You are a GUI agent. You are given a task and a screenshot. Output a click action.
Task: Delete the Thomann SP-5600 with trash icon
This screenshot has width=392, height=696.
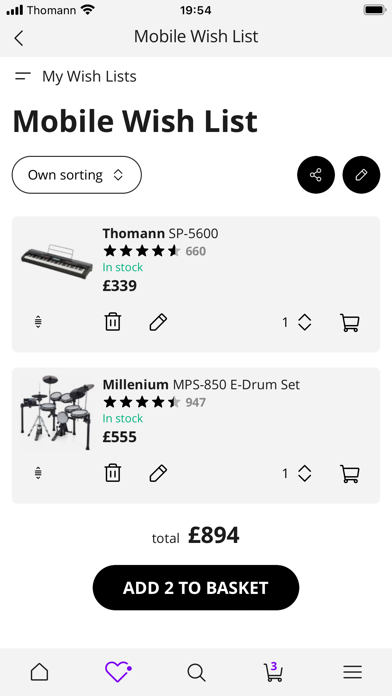(x=113, y=322)
